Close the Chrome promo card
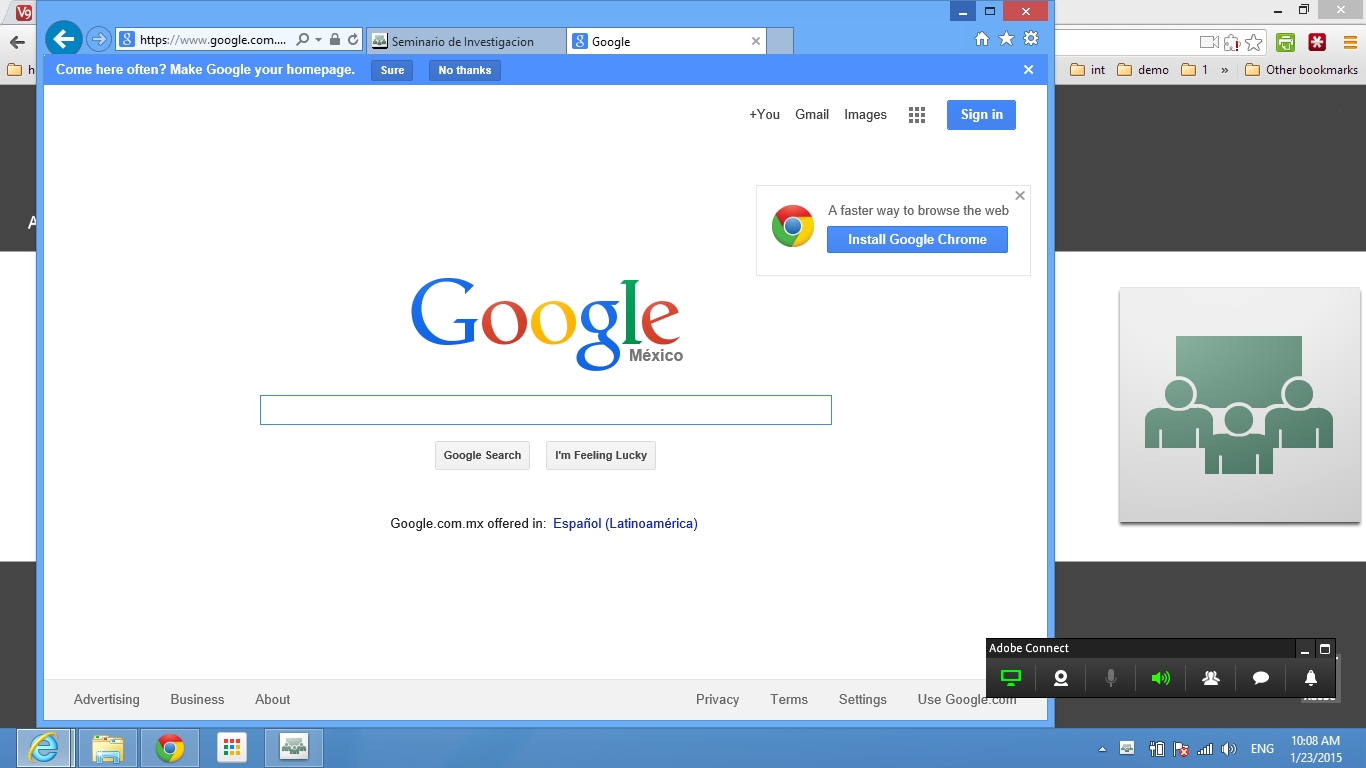 [1020, 196]
